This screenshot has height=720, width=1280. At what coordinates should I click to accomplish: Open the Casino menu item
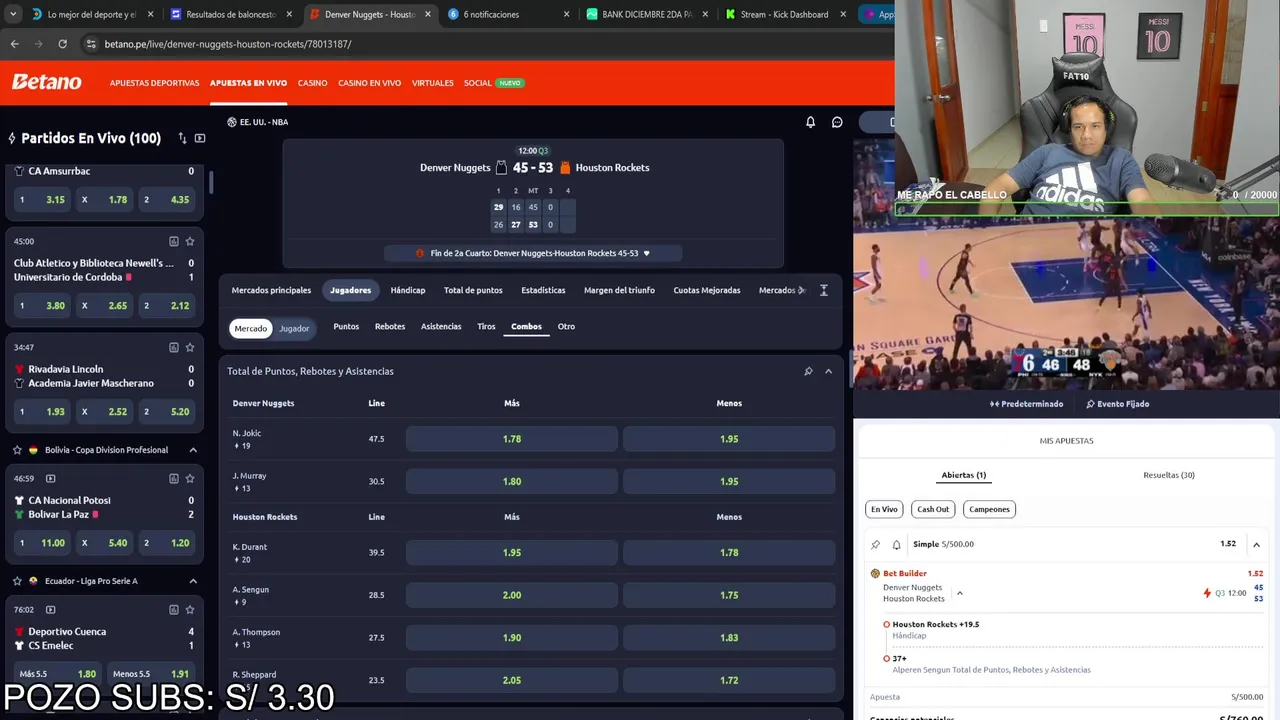click(312, 83)
